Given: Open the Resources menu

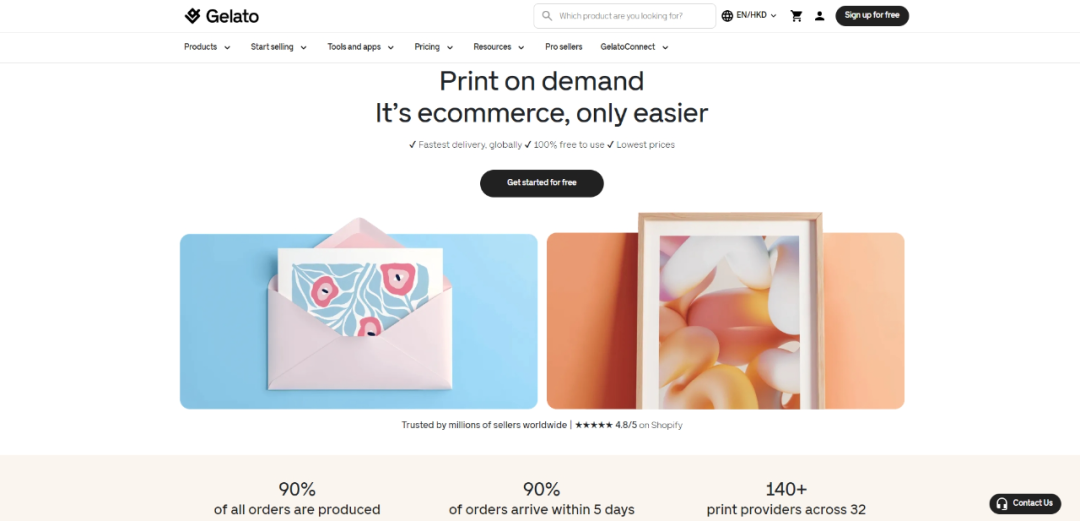Looking at the screenshot, I should tap(499, 47).
